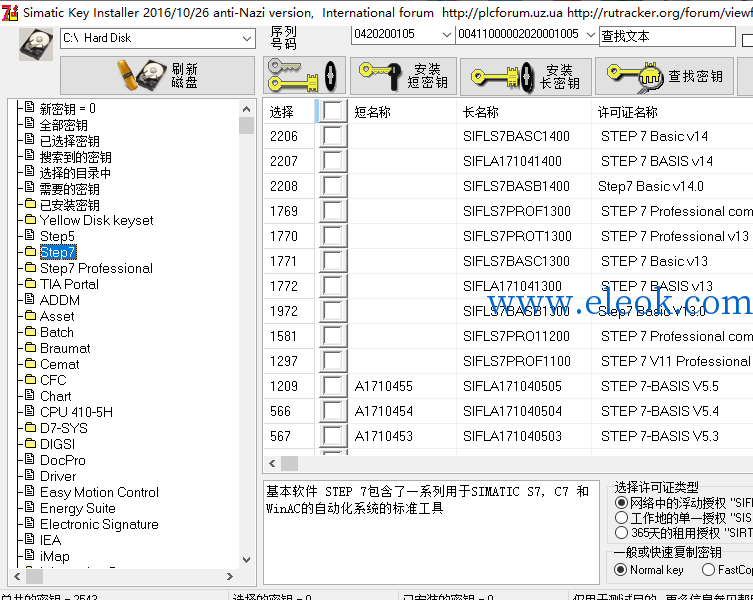Click tree horizontal scrollbar right arrow

[x=230, y=576]
